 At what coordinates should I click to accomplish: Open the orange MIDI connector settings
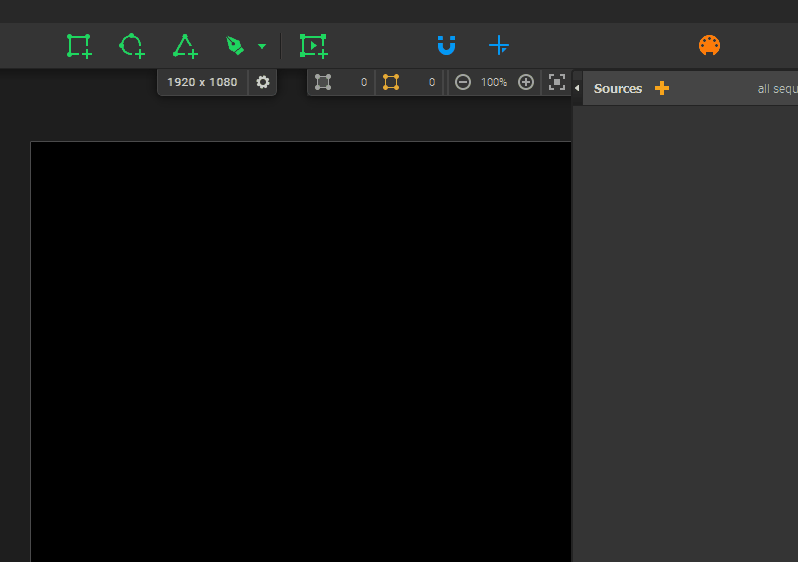click(x=709, y=46)
